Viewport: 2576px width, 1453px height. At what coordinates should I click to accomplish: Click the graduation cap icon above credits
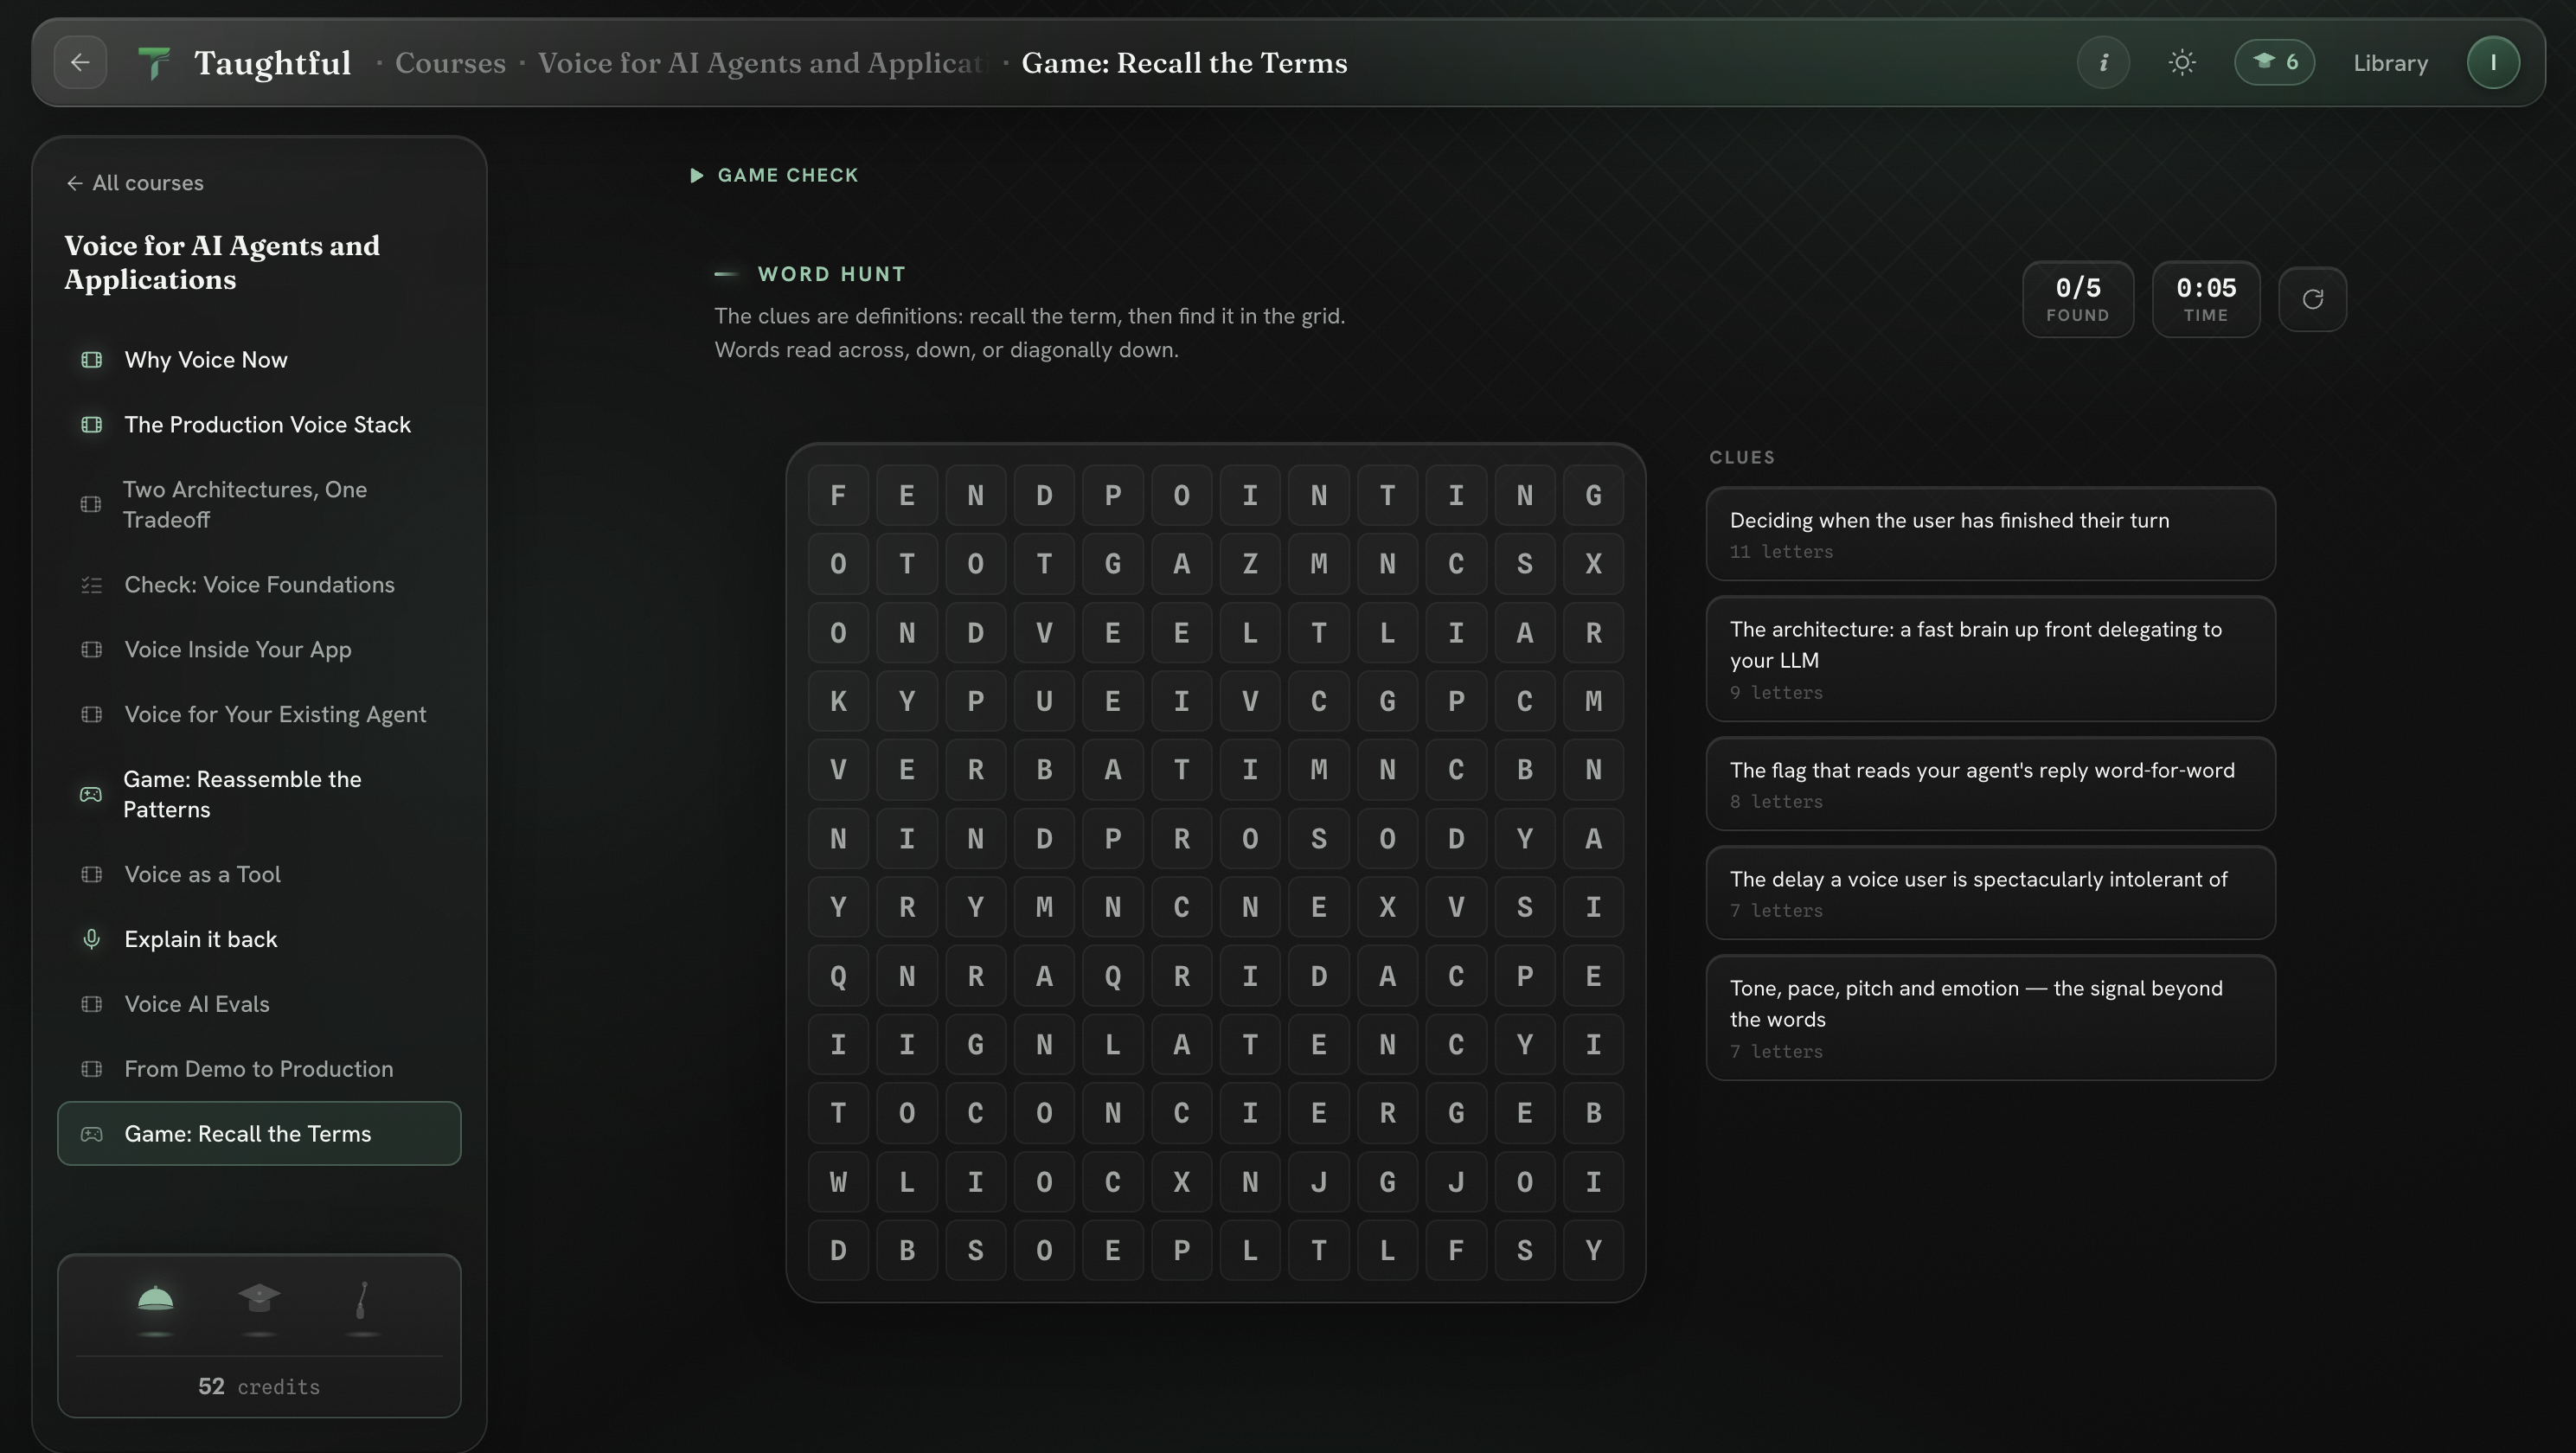click(259, 1298)
